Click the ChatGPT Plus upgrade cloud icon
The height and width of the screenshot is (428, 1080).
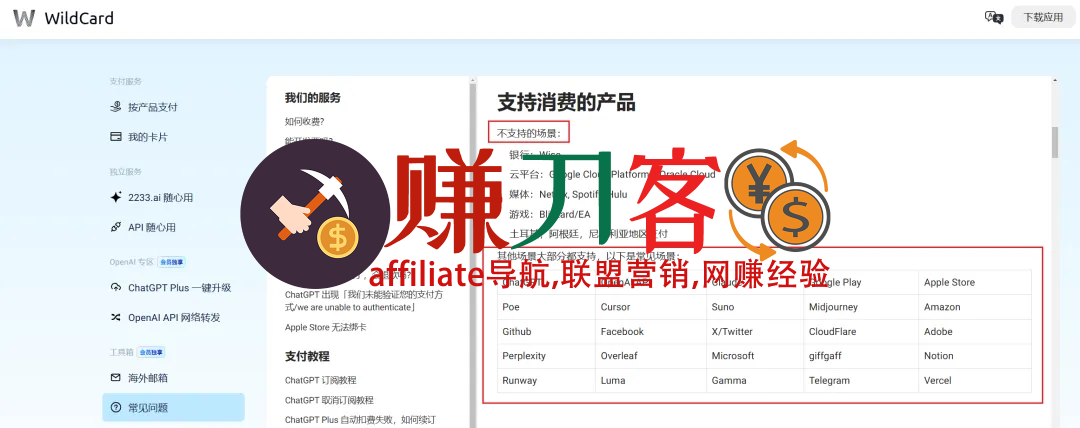click(116, 288)
